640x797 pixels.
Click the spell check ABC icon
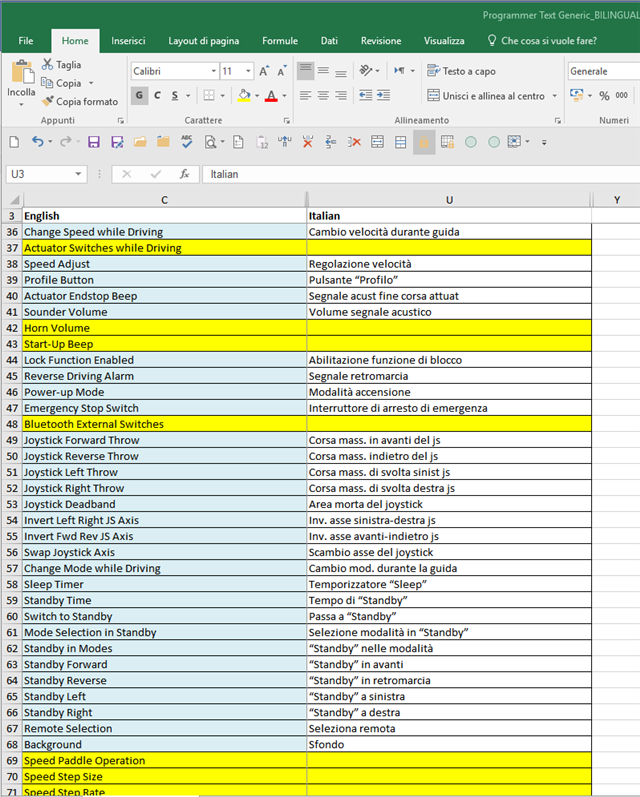pos(187,142)
